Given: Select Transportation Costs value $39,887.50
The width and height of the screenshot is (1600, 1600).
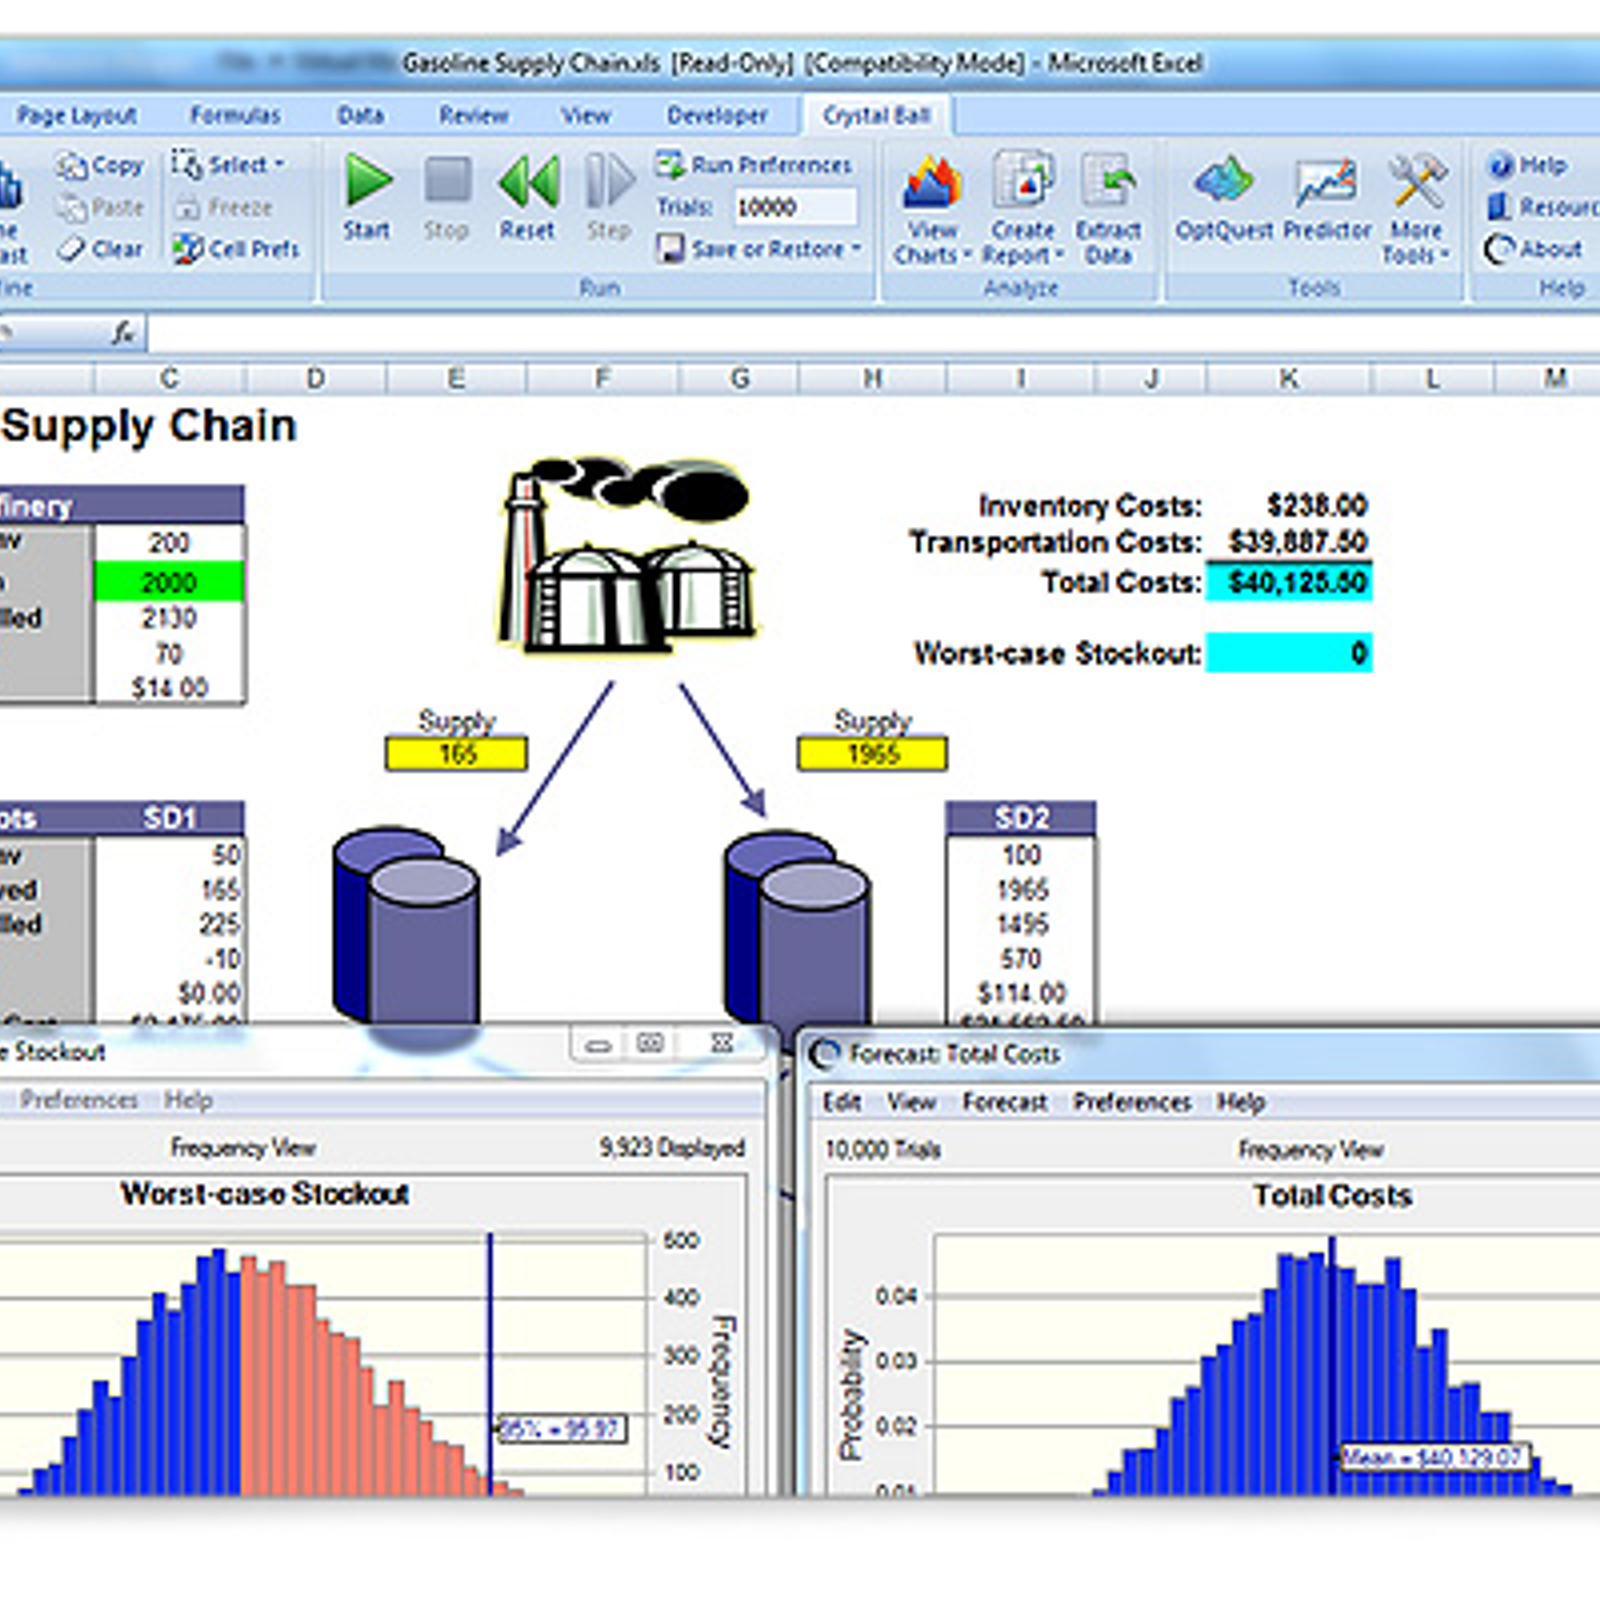Looking at the screenshot, I should pos(1297,543).
